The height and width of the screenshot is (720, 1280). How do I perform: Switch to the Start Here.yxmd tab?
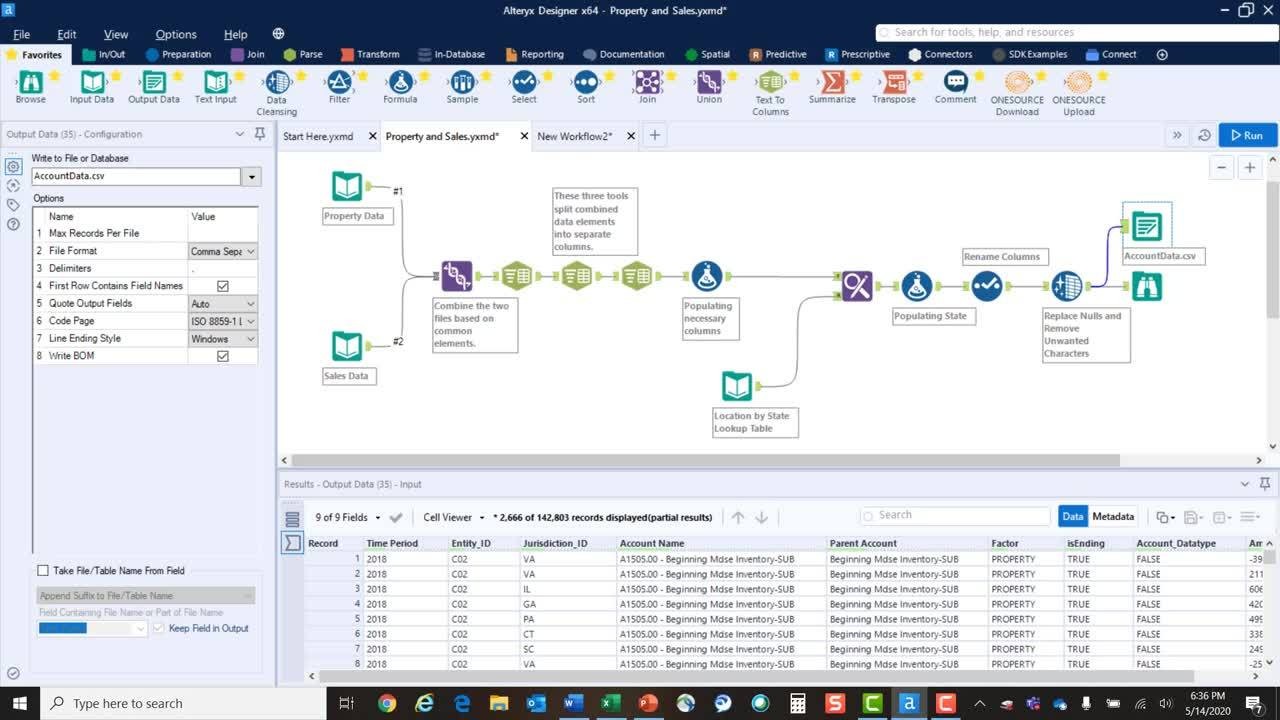(318, 136)
